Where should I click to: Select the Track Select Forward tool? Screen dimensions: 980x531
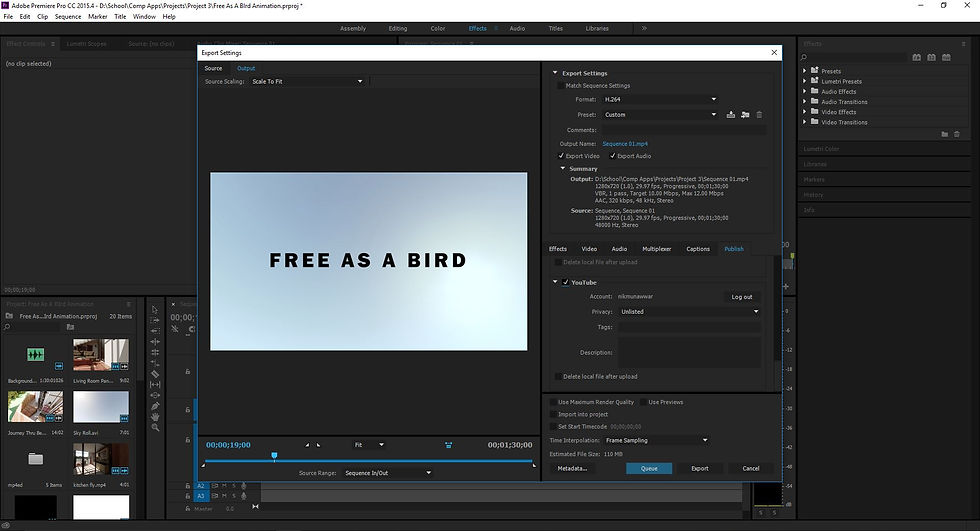click(155, 320)
